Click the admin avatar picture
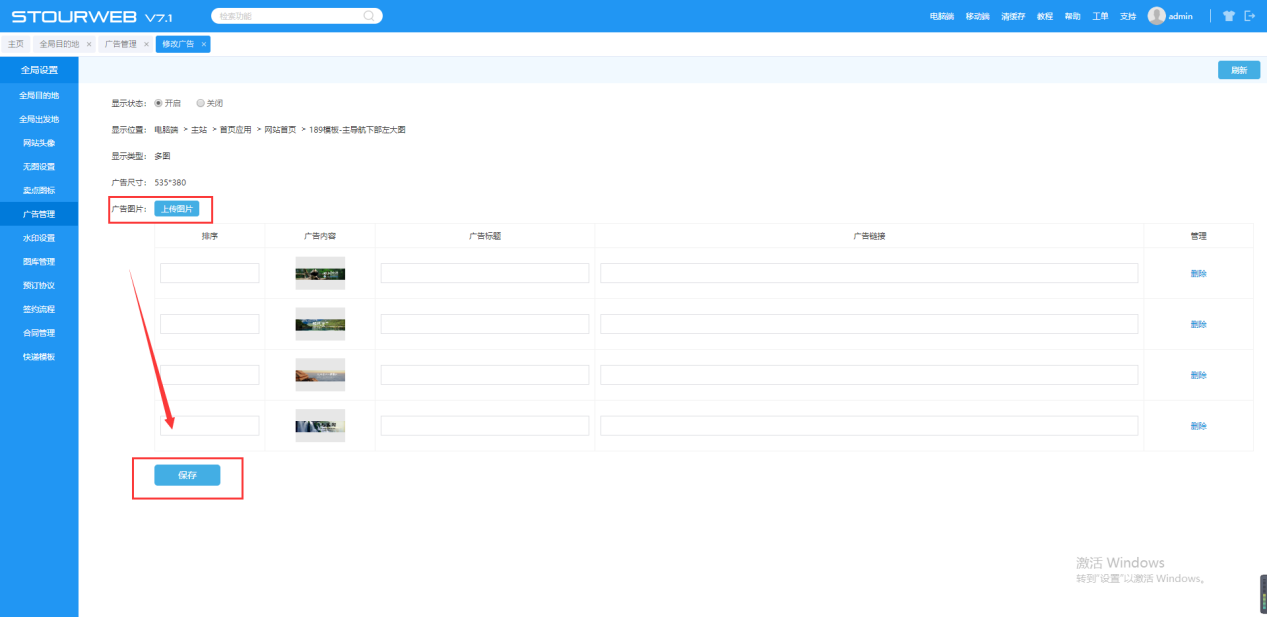The height and width of the screenshot is (617, 1267). click(x=1156, y=16)
